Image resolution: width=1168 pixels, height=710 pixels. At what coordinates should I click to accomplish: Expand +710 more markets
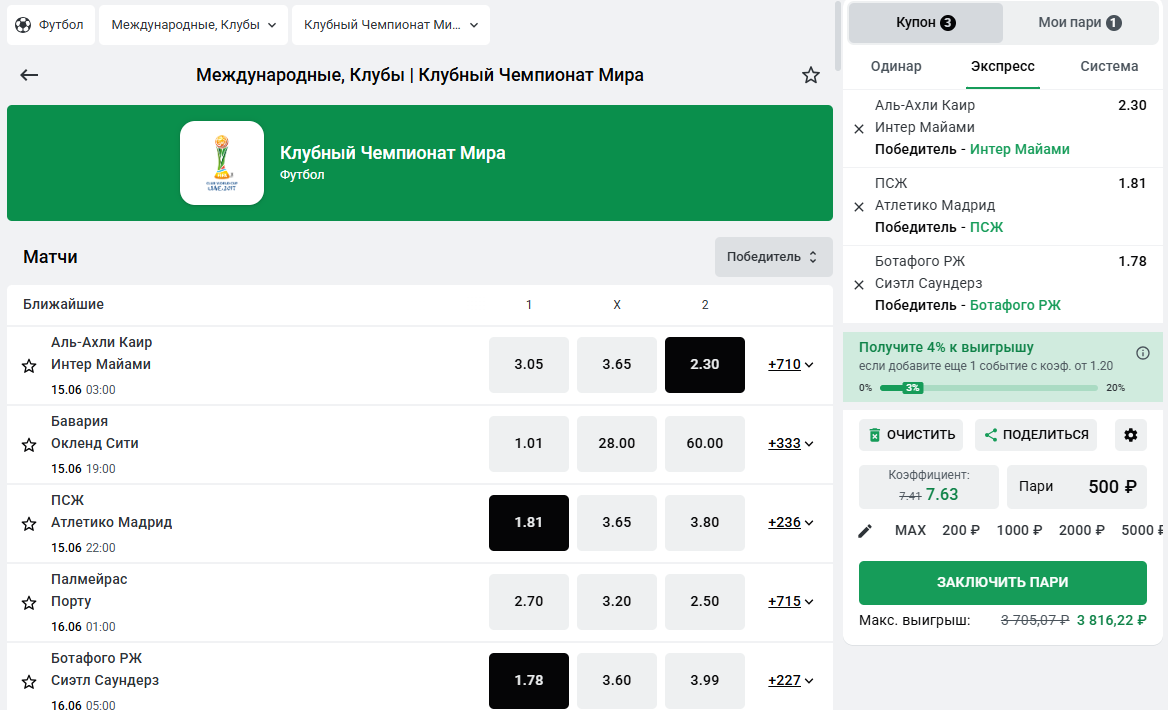tap(790, 364)
